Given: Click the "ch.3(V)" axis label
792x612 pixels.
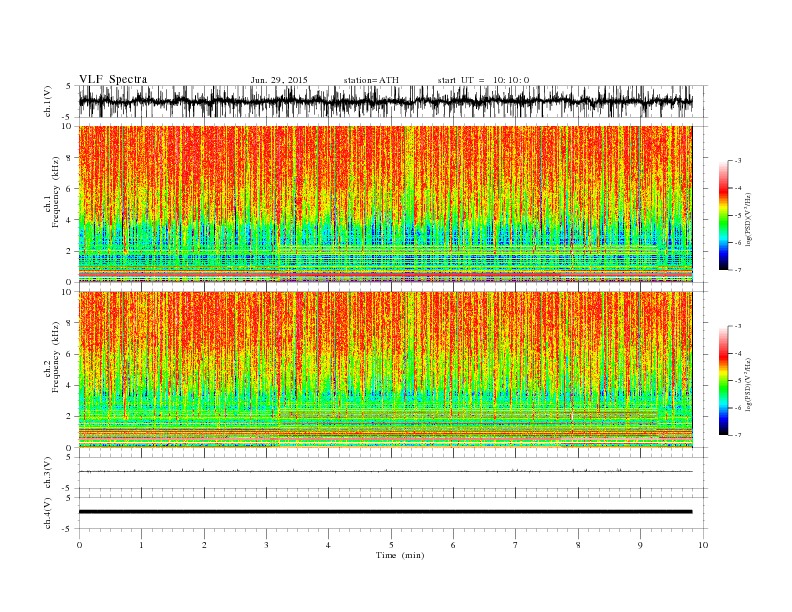Looking at the screenshot, I should 48,473.
